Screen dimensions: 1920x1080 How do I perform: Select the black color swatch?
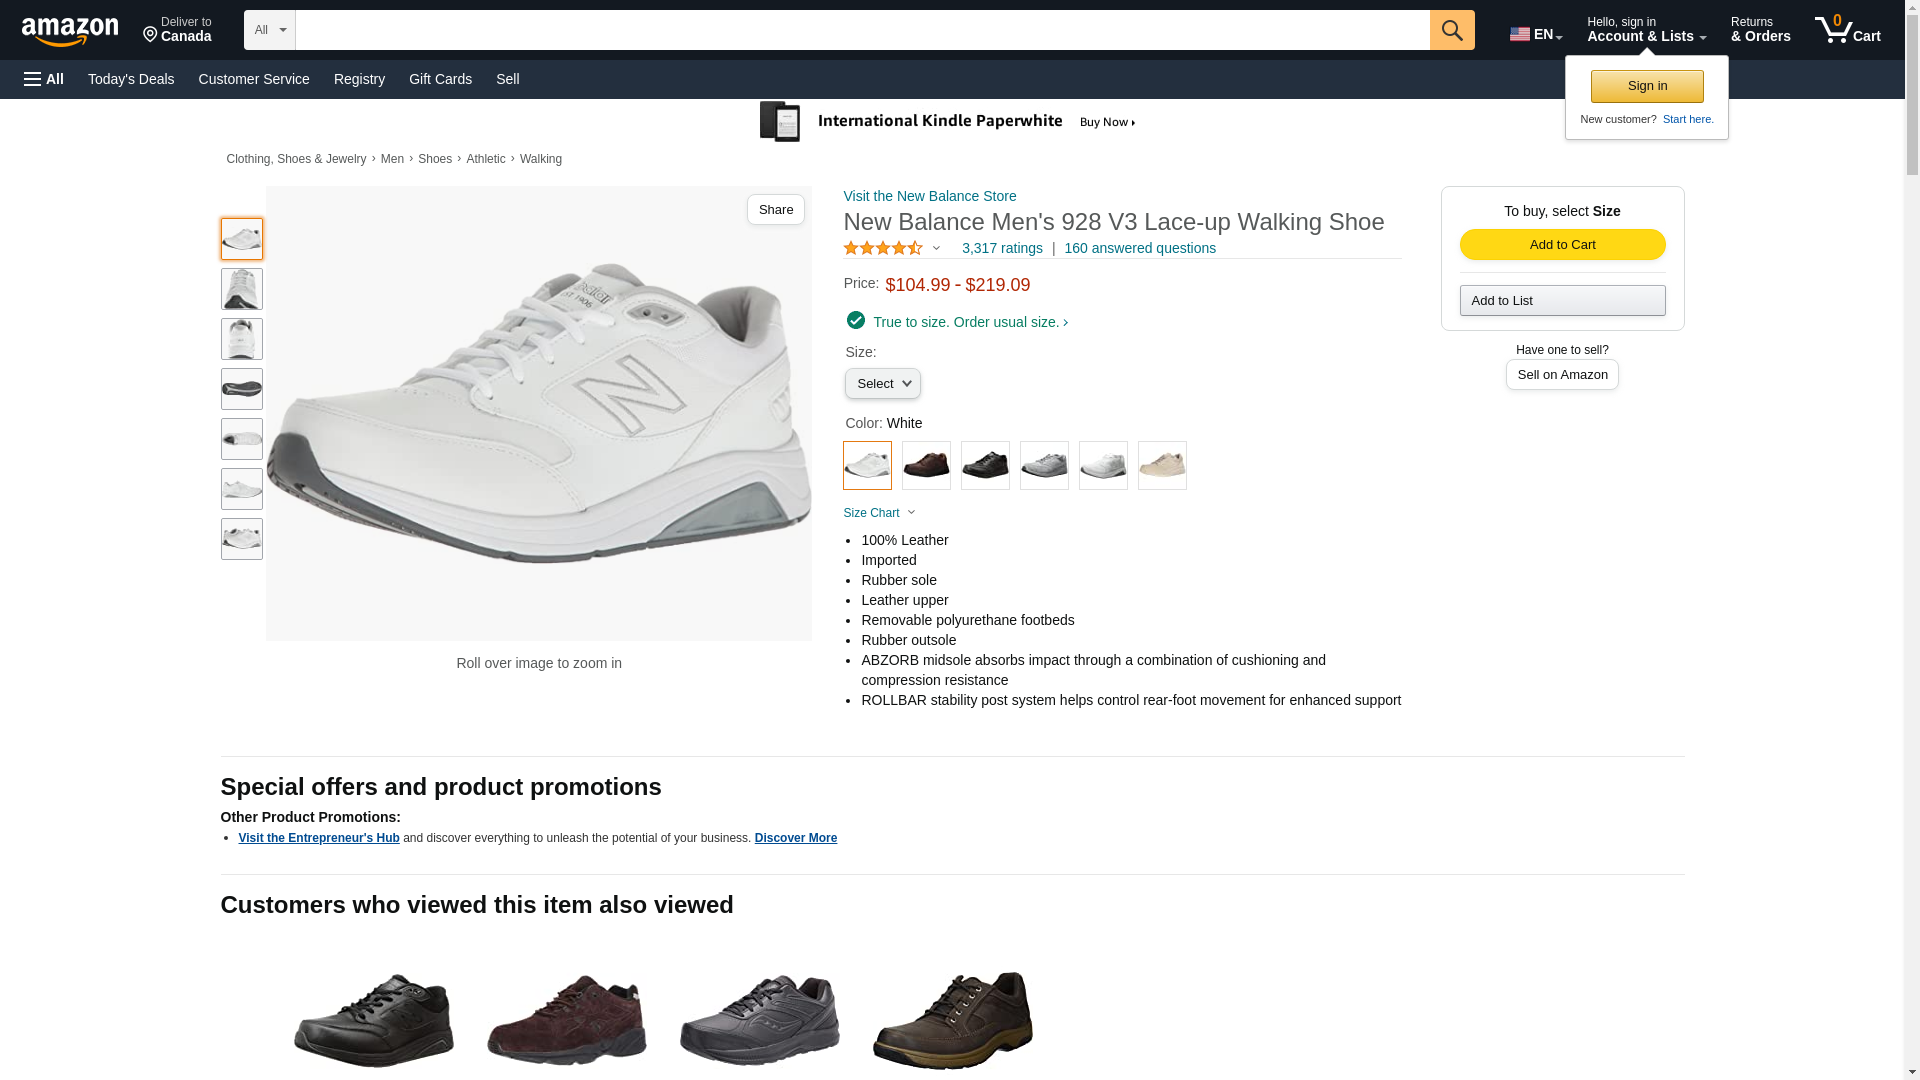pyautogui.click(x=985, y=466)
